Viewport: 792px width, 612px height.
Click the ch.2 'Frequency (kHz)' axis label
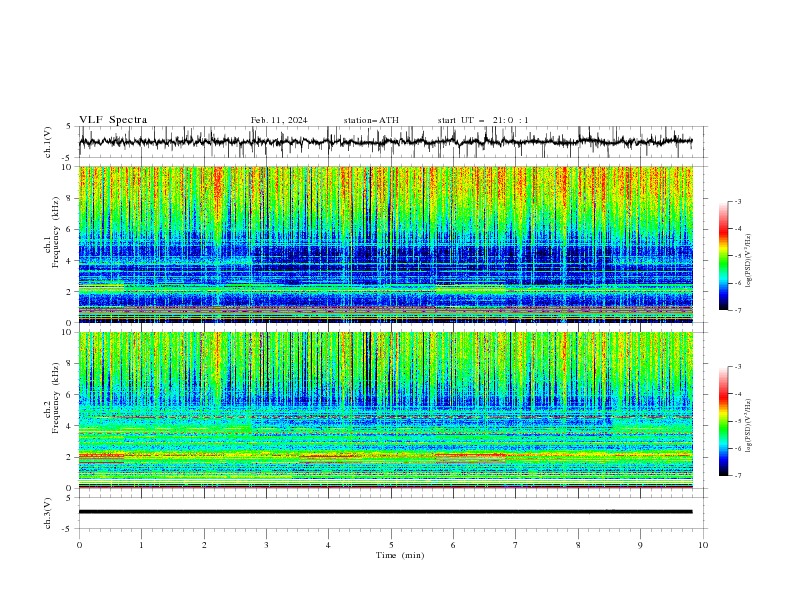pyautogui.click(x=56, y=398)
